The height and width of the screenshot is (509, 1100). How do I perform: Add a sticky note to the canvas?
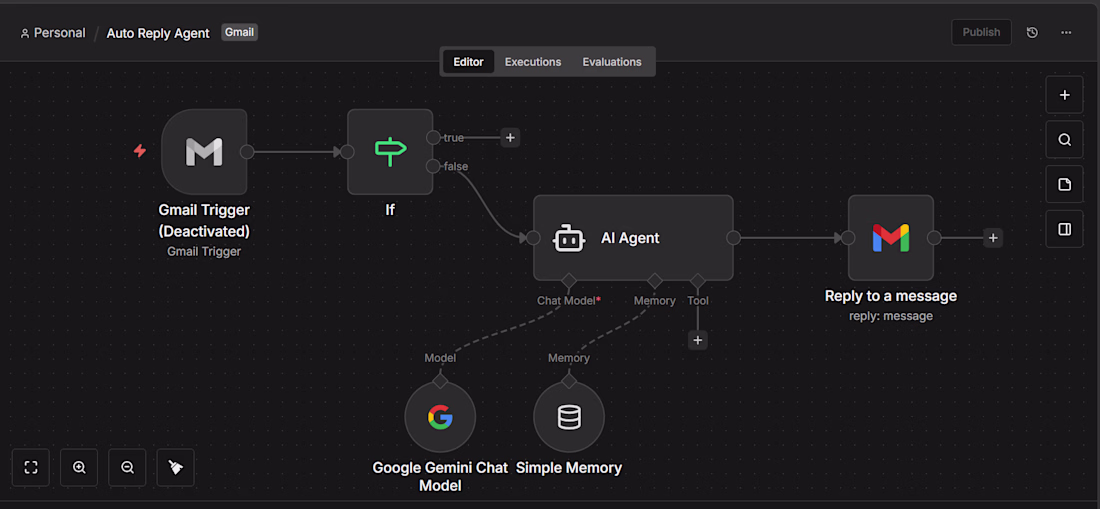[1064, 184]
